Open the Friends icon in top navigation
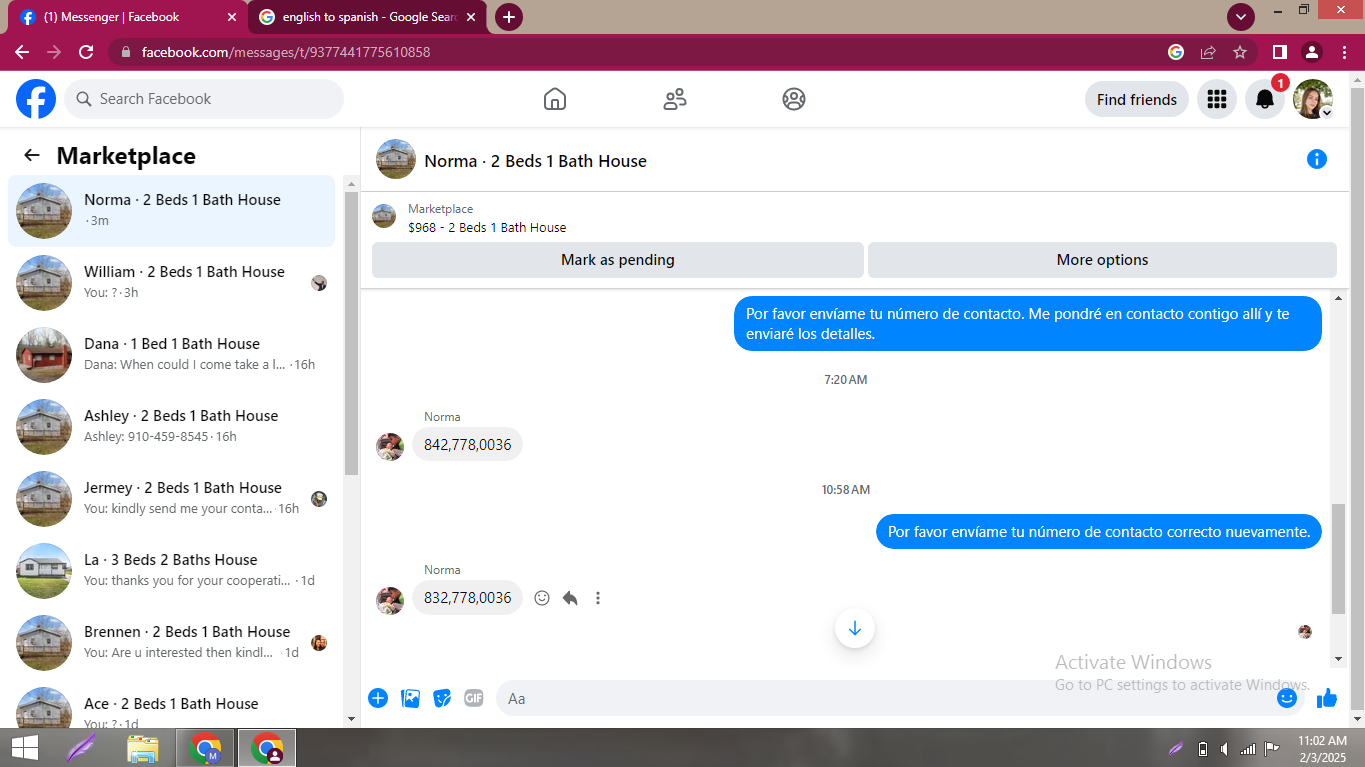The height and width of the screenshot is (767, 1365). [675, 99]
